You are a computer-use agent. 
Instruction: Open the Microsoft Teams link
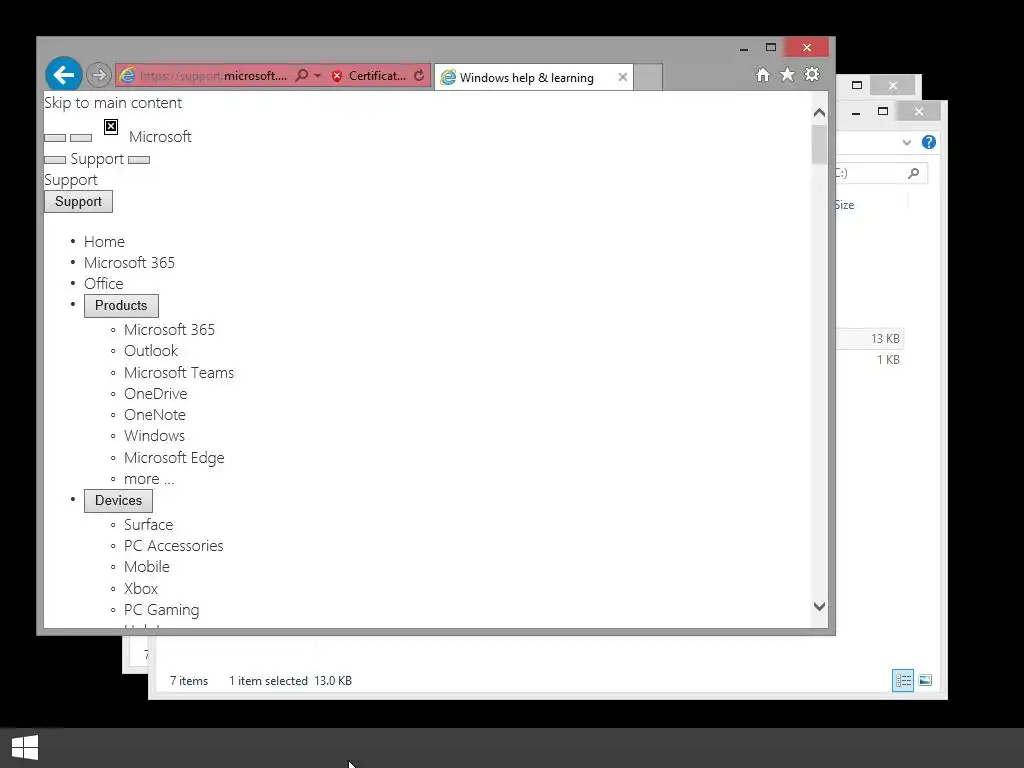(x=179, y=373)
